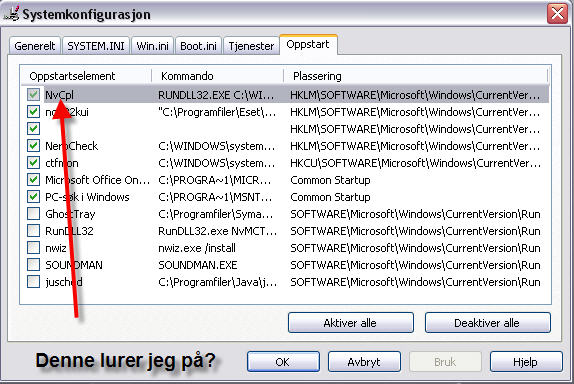Click Common Startup for Microsoft Office row
Screen dimensions: 574x384
click(x=330, y=180)
